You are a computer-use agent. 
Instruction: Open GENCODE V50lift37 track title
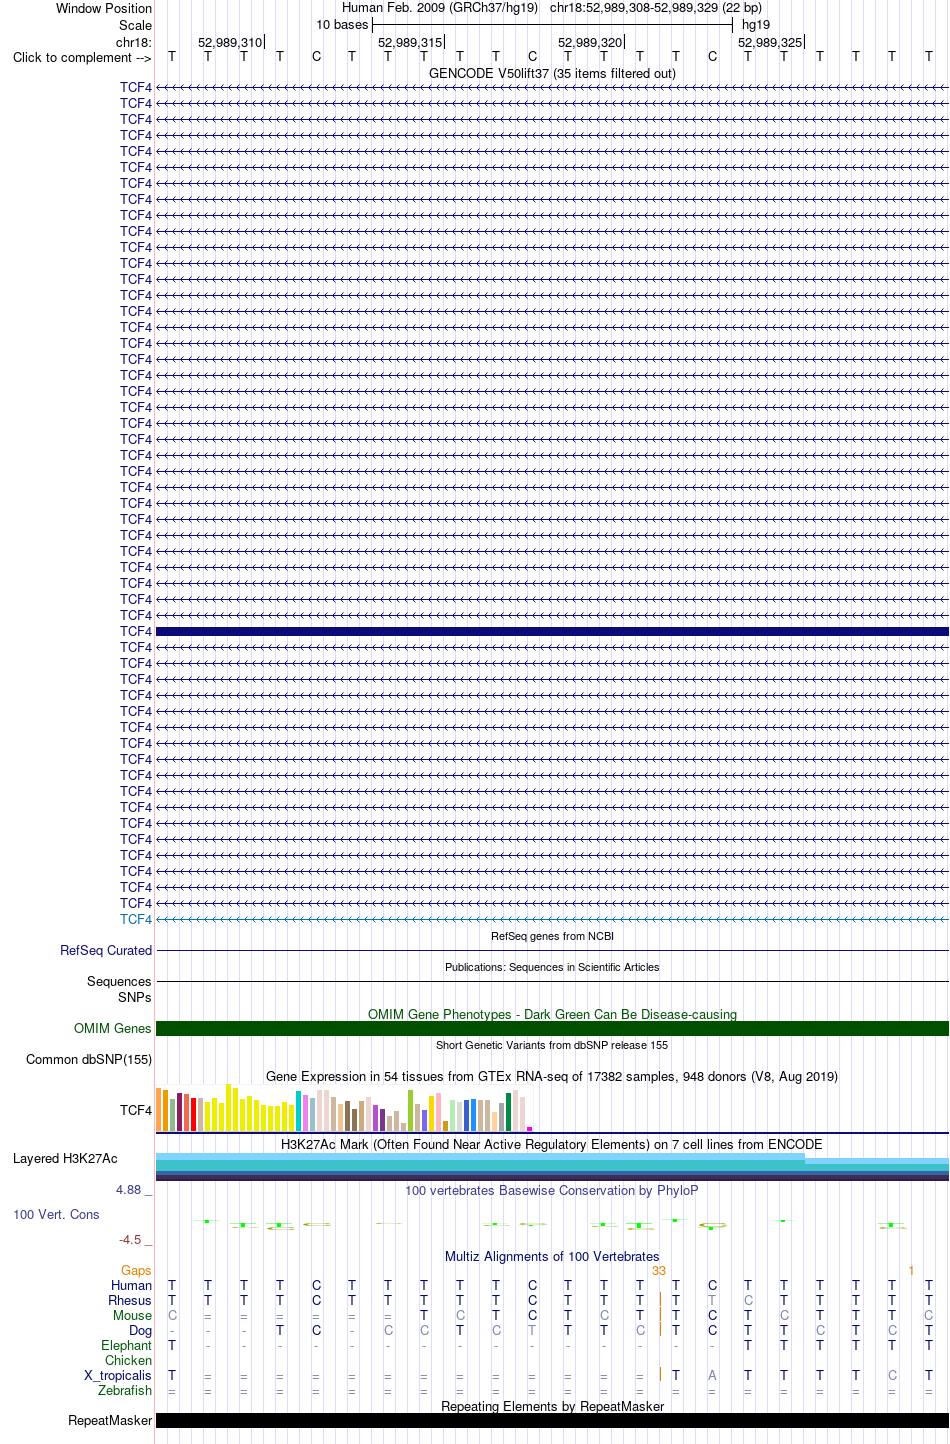[x=552, y=73]
